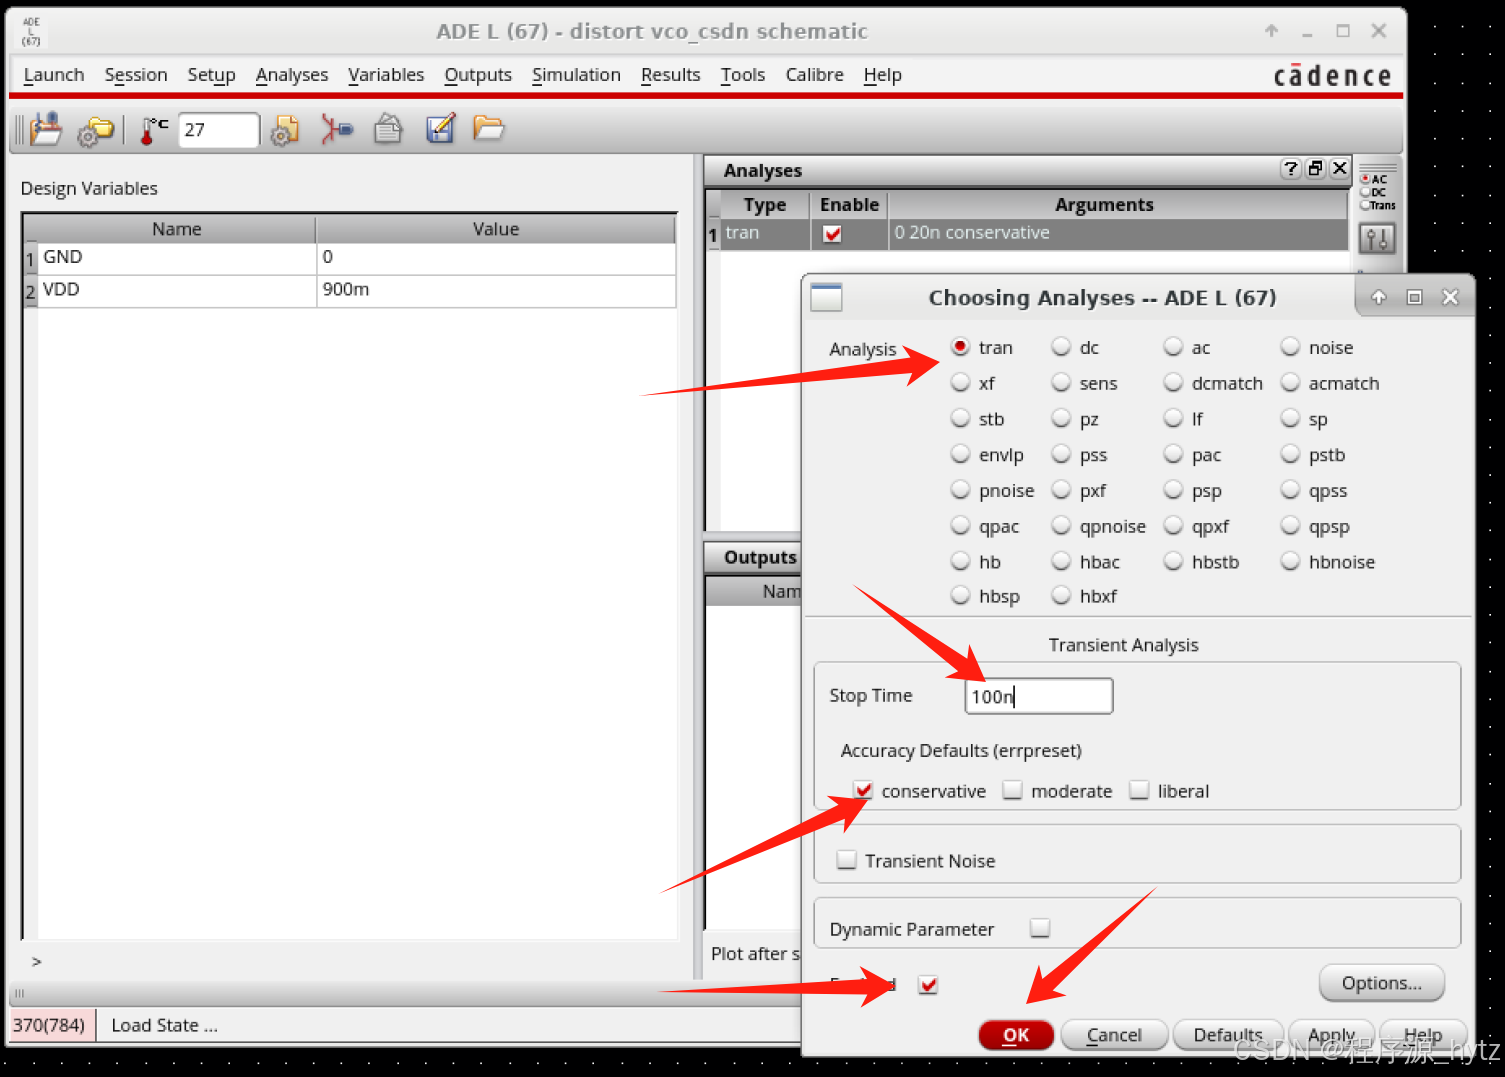Viewport: 1505px width, 1077px height.
Task: Toggle the tran row Enable checkbox
Action: (x=832, y=234)
